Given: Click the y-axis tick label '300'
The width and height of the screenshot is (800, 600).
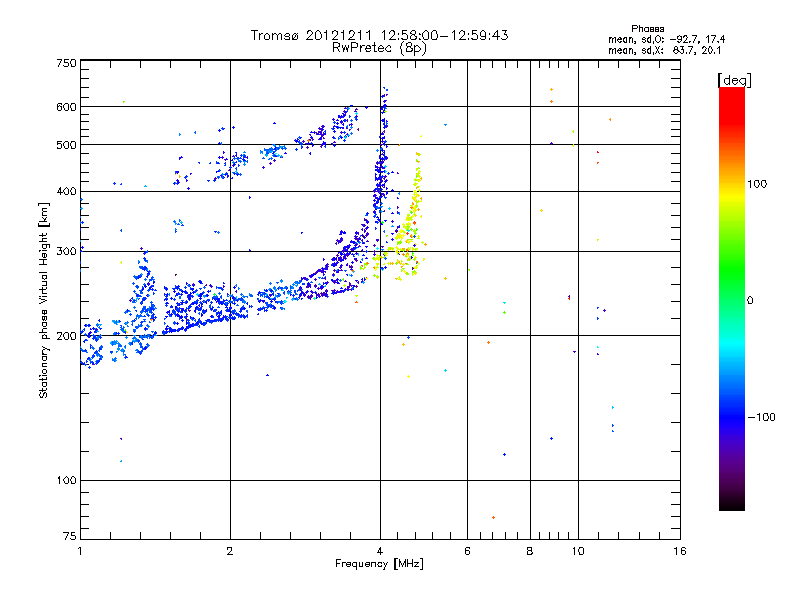Looking at the screenshot, I should pos(66,252).
